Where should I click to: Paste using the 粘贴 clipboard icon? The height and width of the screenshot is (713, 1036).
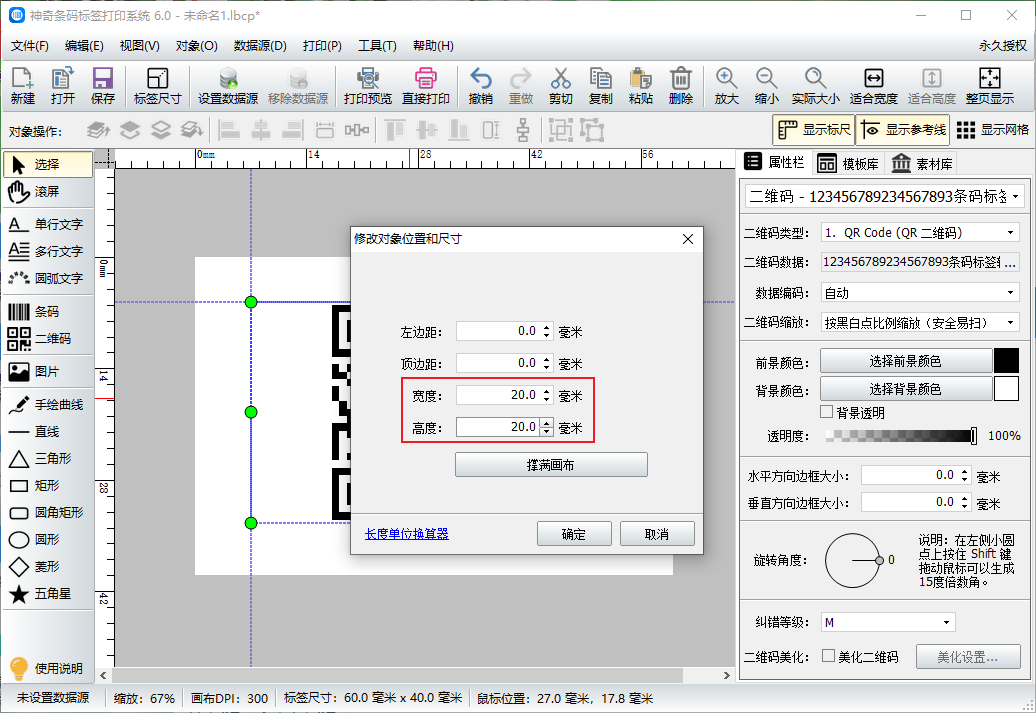(x=640, y=86)
